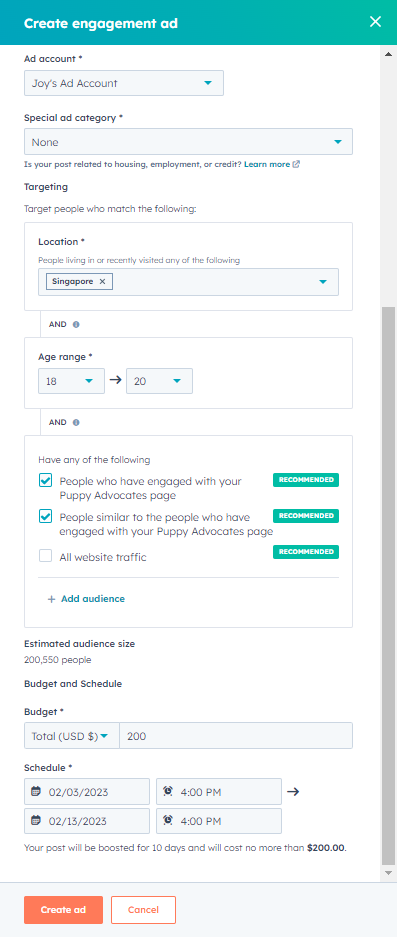The height and width of the screenshot is (937, 397).
Task: Open the start date calendar 02/03/2023
Action: [x=36, y=792]
